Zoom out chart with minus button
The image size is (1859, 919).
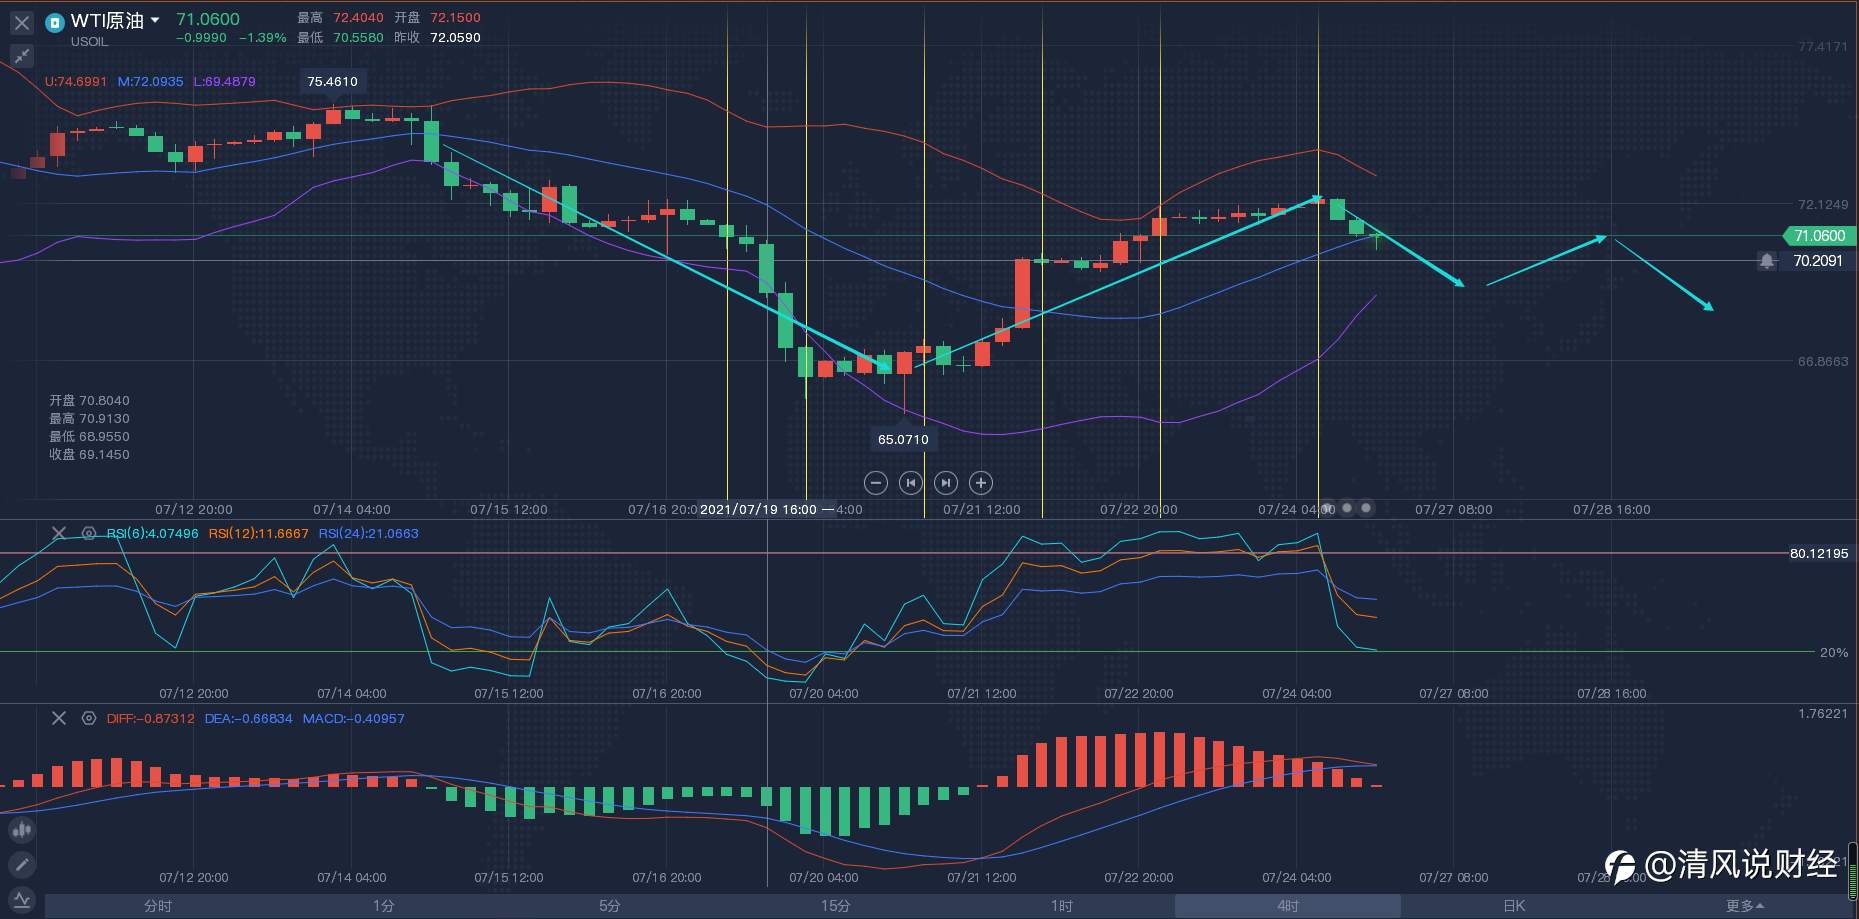coord(876,483)
